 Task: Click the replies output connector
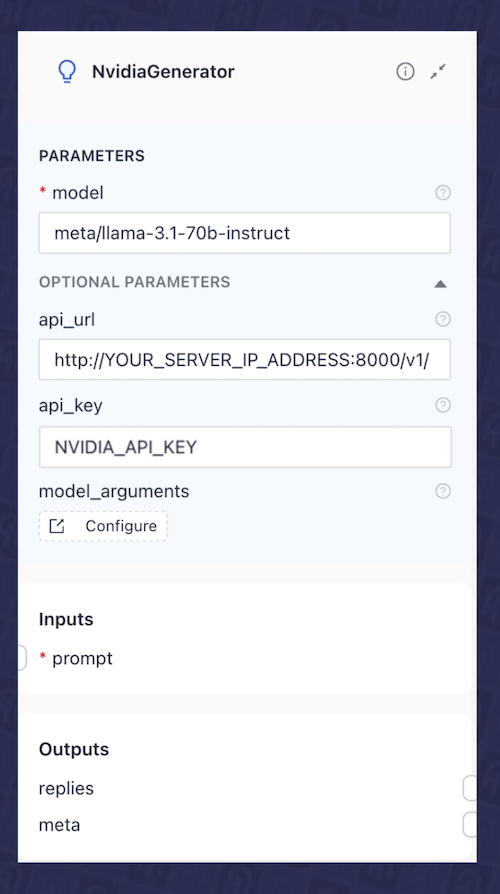(x=470, y=789)
